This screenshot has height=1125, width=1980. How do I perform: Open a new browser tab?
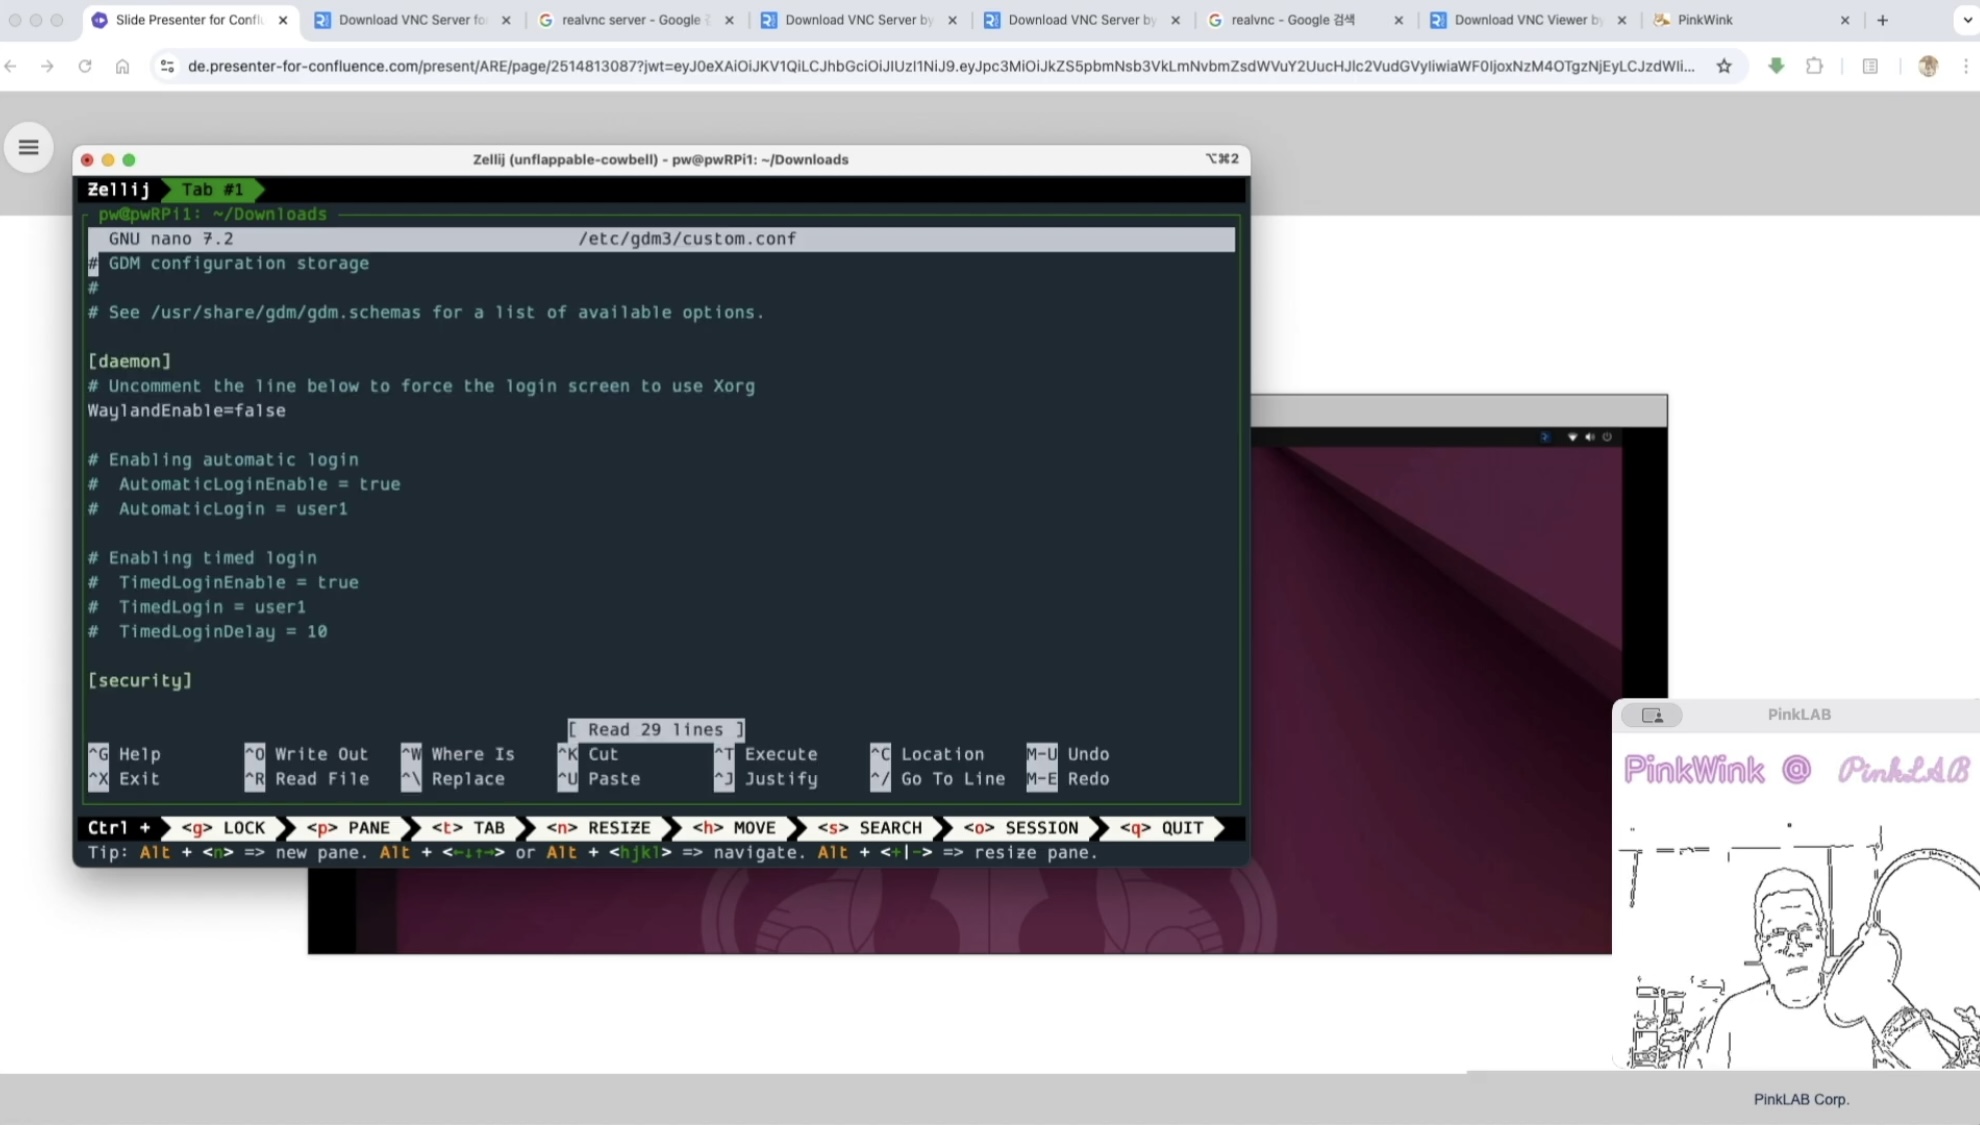pos(1883,20)
